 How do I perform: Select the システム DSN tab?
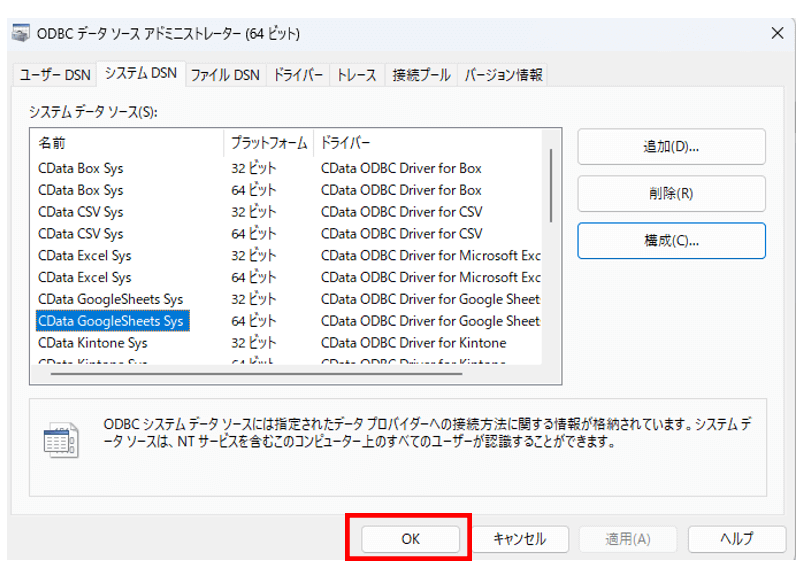[141, 73]
